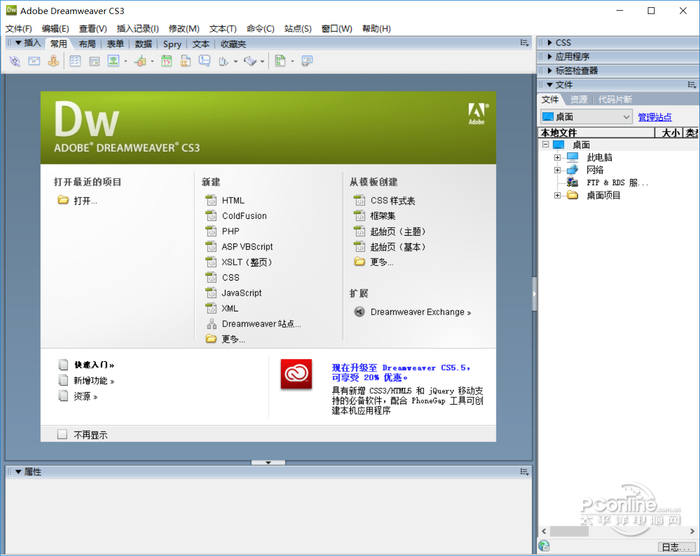Create a new PHP document
Screen dimensions: 700x556
230,231
